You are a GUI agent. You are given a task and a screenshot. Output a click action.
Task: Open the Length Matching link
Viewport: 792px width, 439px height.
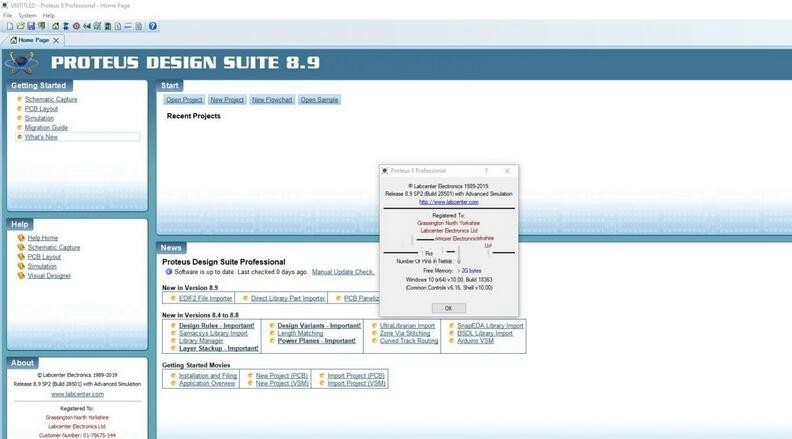pyautogui.click(x=300, y=333)
